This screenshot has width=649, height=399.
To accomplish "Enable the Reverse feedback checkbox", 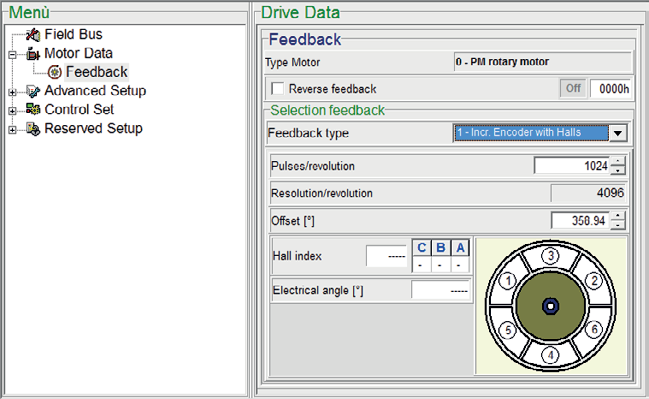I will coord(277,89).
